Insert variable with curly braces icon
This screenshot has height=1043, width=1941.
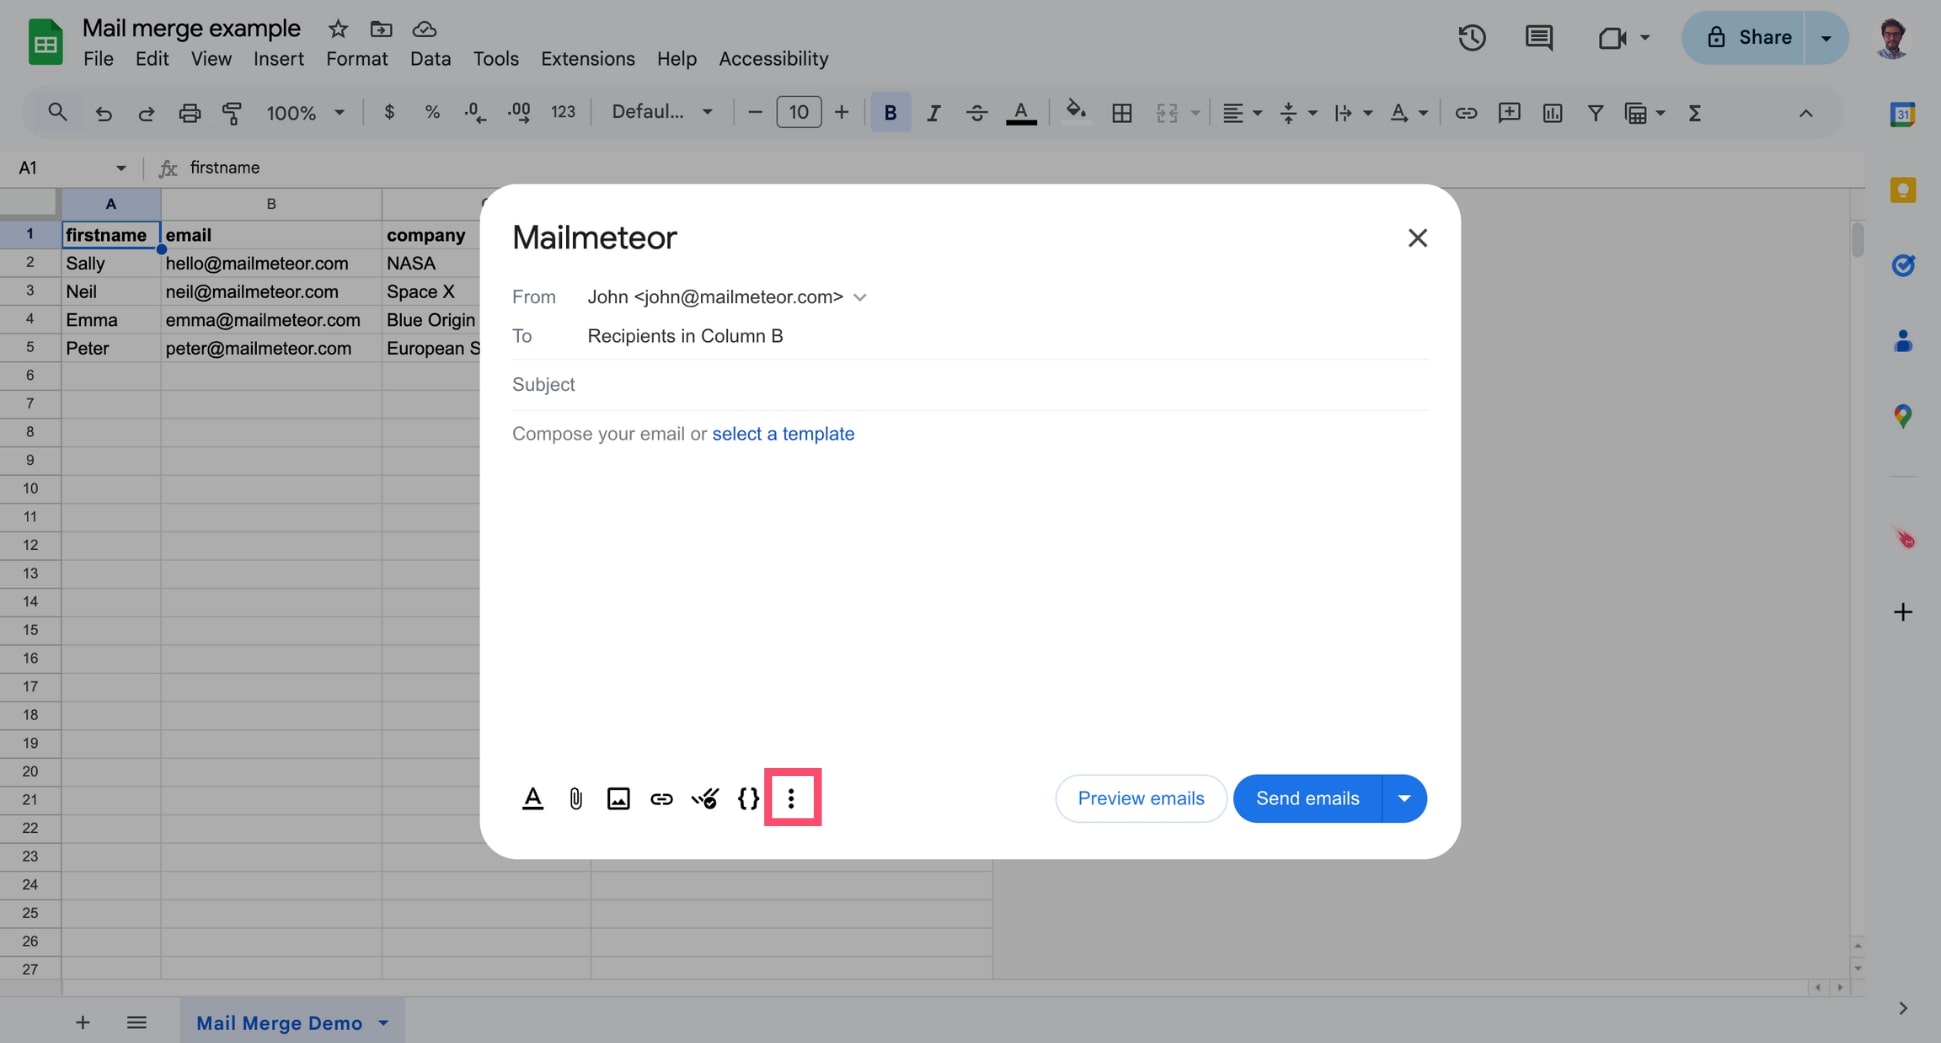click(x=748, y=798)
